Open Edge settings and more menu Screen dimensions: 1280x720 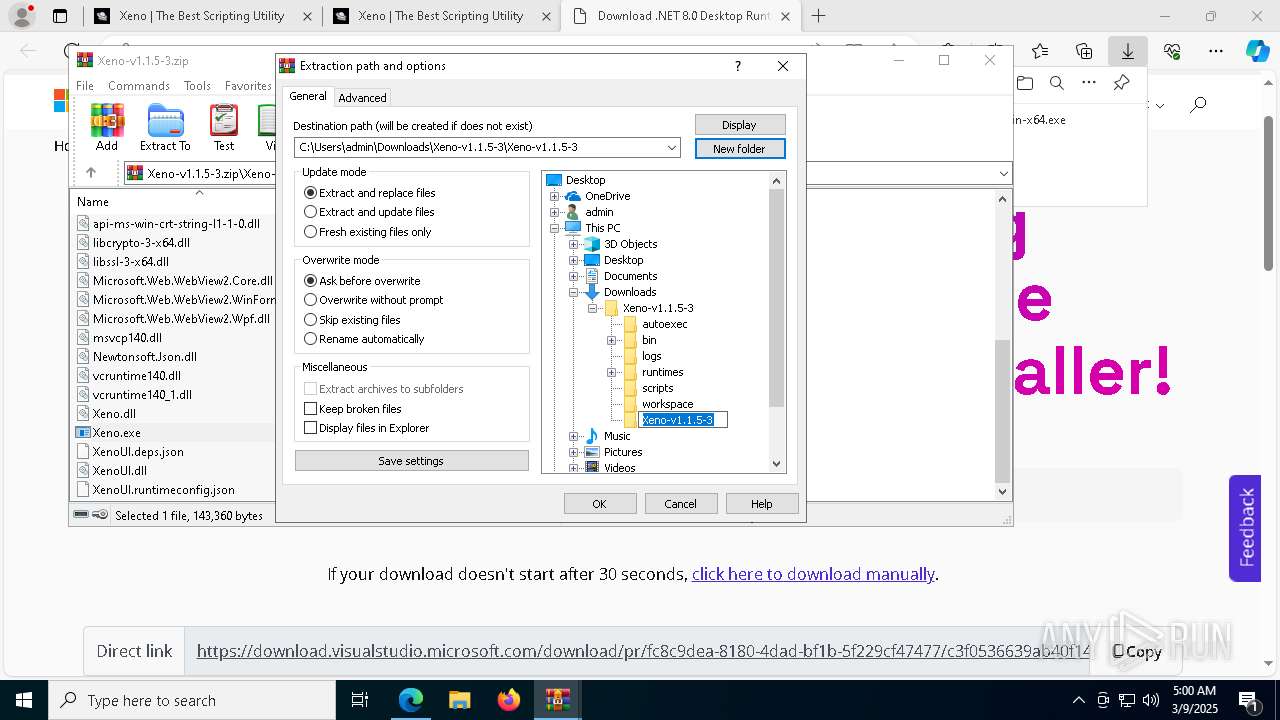(x=1216, y=51)
